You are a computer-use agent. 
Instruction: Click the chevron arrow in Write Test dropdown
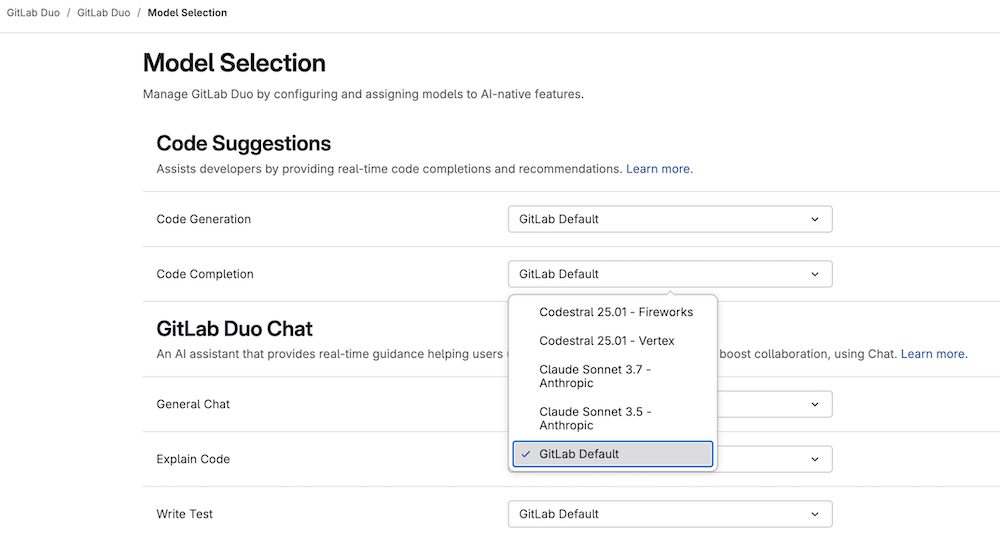coord(814,514)
